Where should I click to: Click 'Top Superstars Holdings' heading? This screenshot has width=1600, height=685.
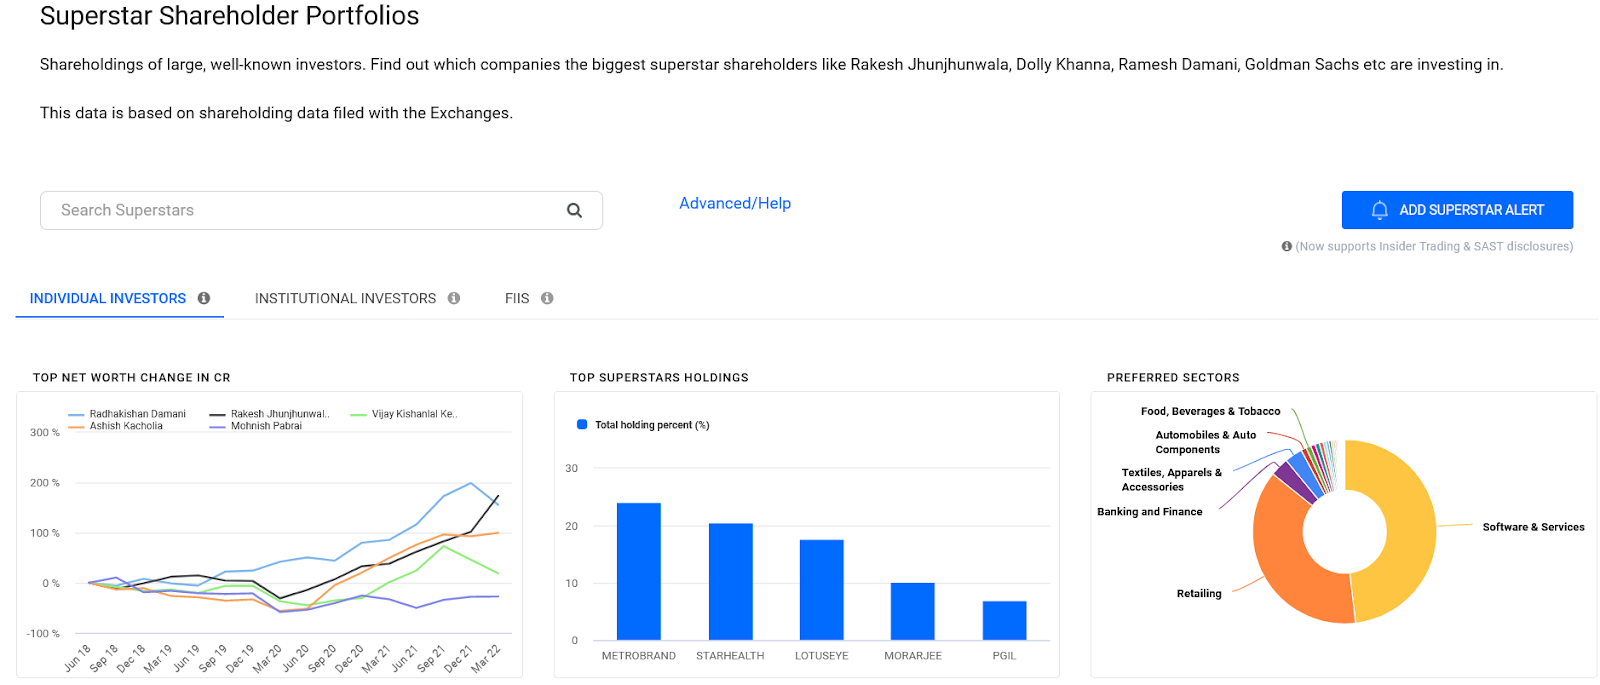pyautogui.click(x=659, y=378)
